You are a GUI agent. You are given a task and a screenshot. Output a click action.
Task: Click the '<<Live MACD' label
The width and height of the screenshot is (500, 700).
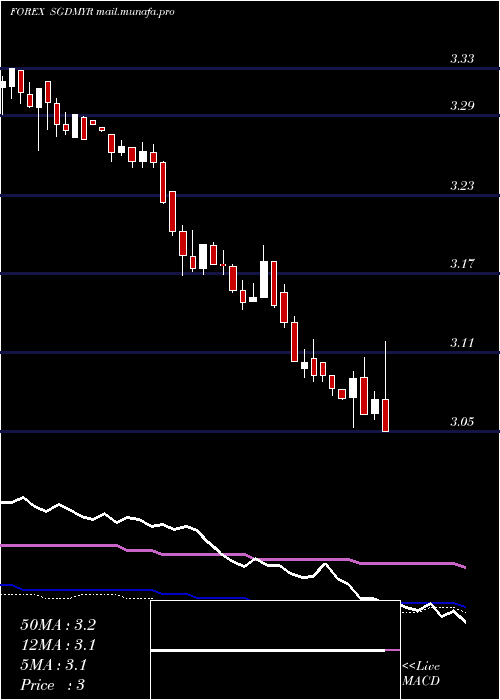pyautogui.click(x=421, y=674)
